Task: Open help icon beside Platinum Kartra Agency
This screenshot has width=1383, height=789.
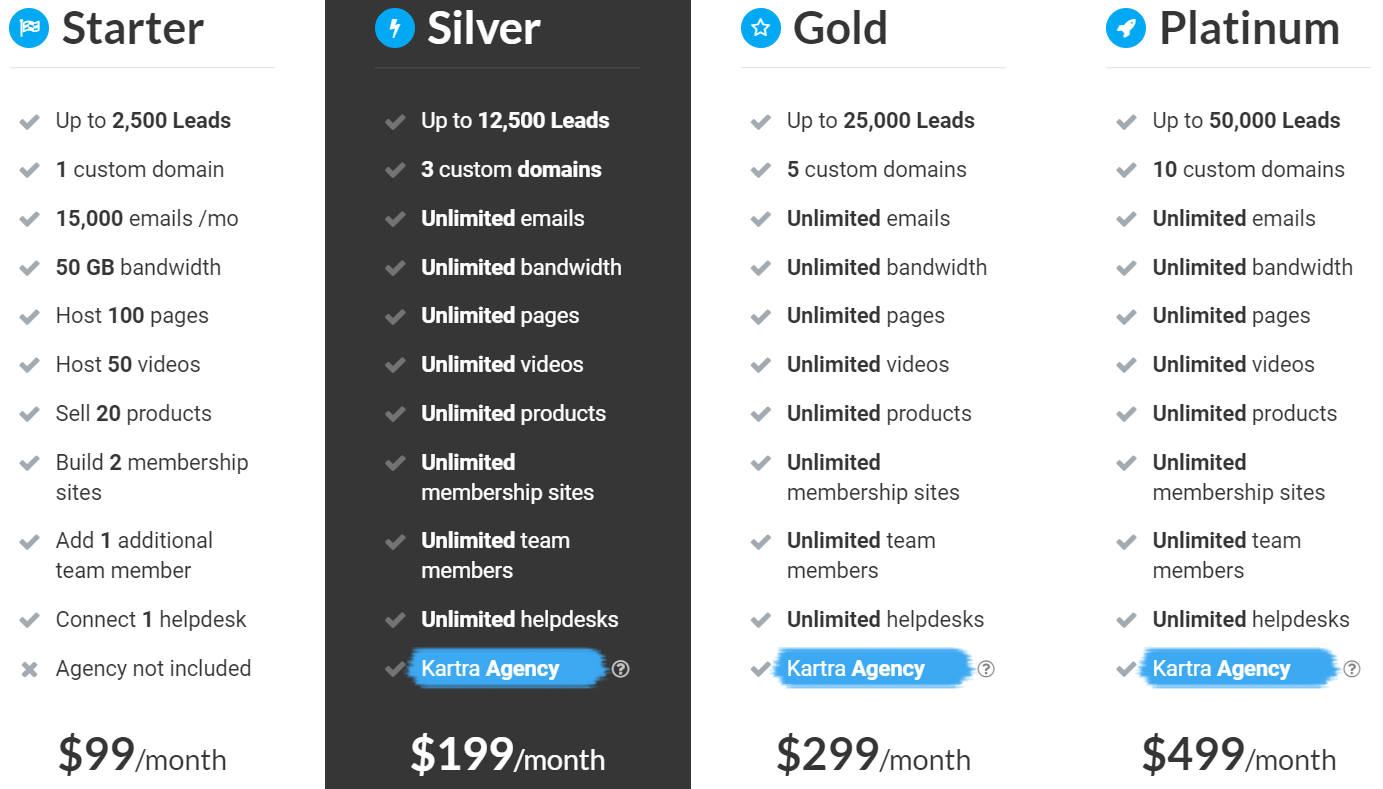Action: point(1352,669)
